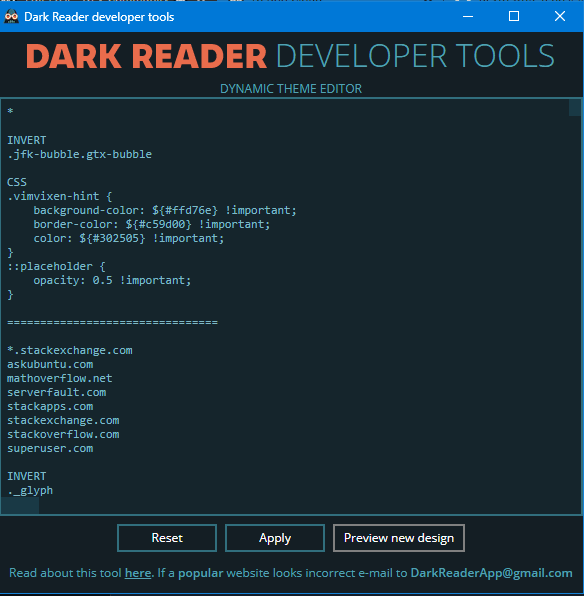
Task: Click the background-color #ffd76e line
Action: 165,210
